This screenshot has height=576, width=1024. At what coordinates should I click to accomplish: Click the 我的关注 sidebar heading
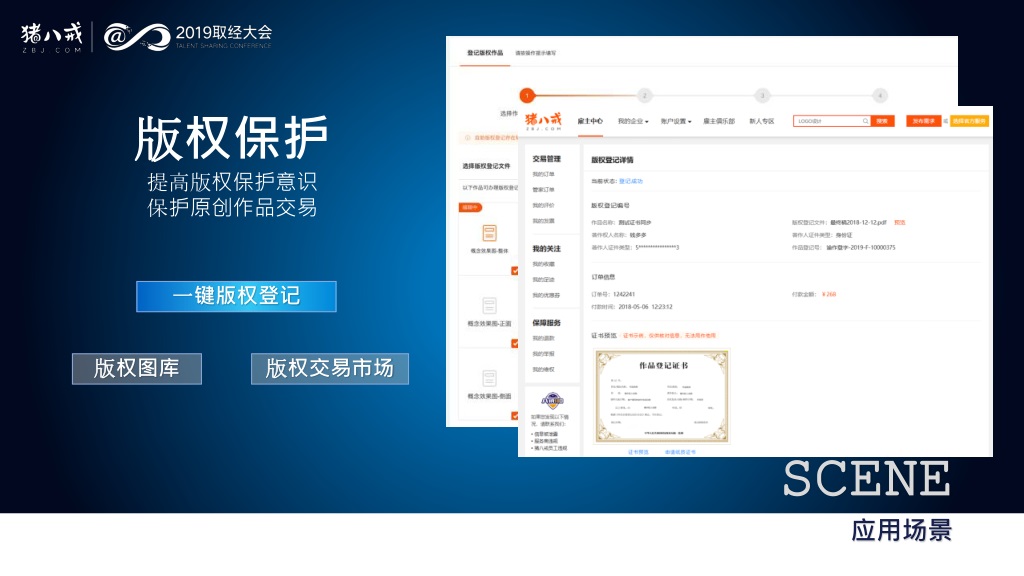tap(547, 249)
